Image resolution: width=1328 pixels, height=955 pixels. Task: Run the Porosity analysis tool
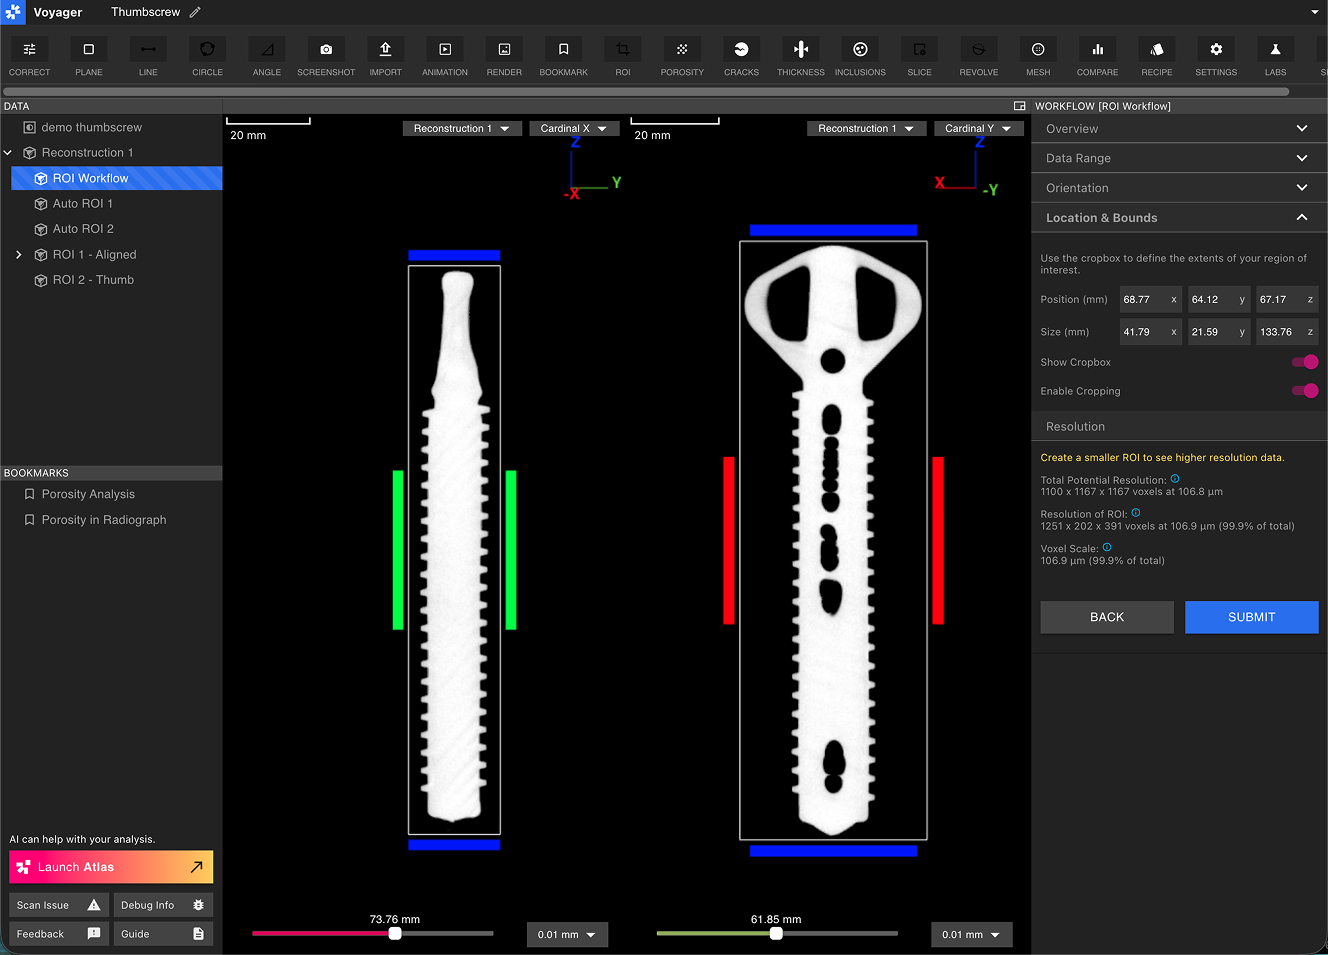682,57
